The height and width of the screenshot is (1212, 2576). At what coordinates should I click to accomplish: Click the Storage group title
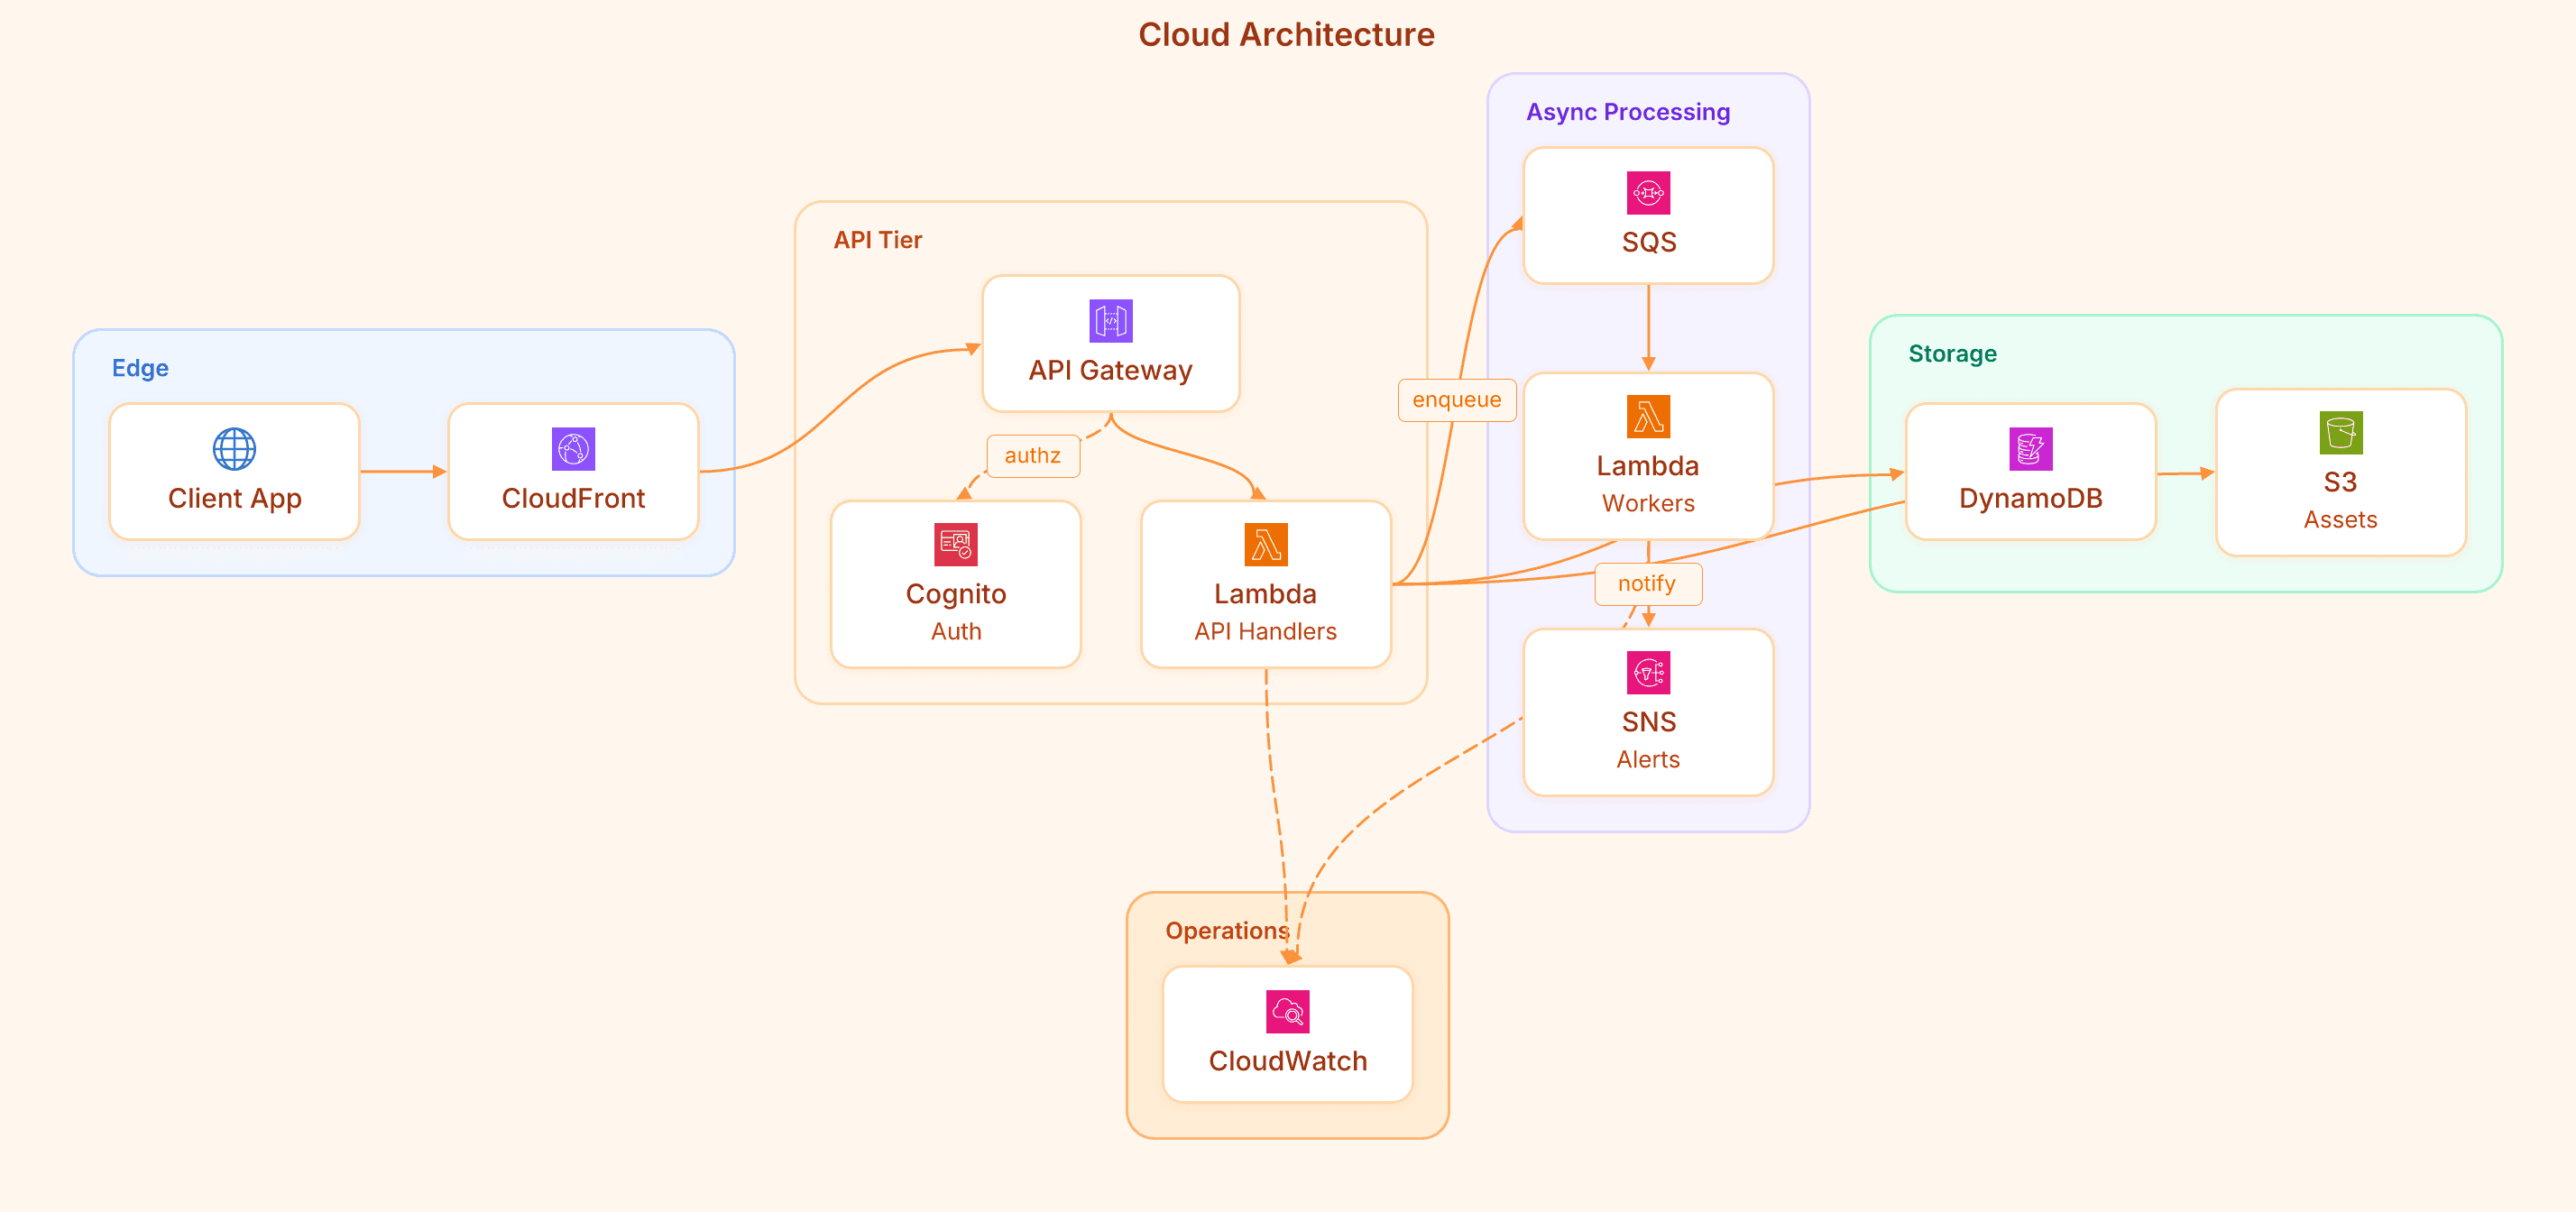[1951, 354]
